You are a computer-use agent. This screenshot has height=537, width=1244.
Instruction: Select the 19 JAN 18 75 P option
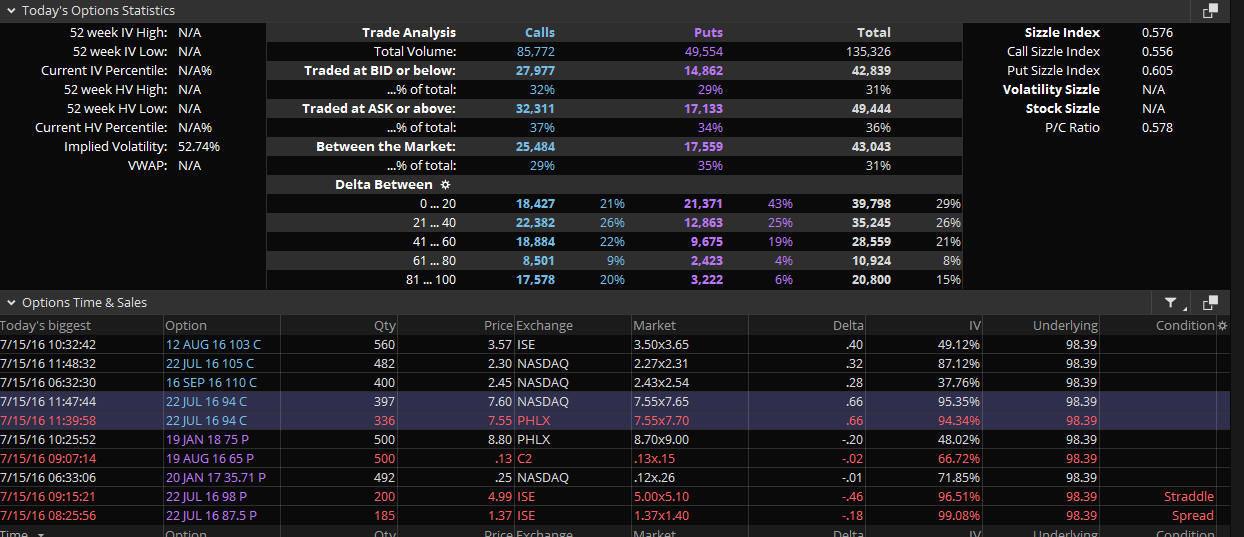[210, 439]
